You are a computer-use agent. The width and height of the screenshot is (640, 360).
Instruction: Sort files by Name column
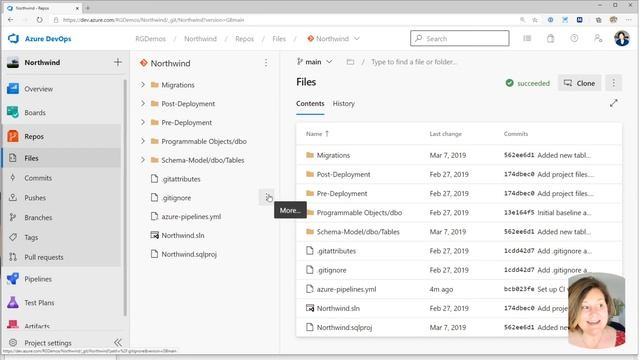[x=317, y=133]
